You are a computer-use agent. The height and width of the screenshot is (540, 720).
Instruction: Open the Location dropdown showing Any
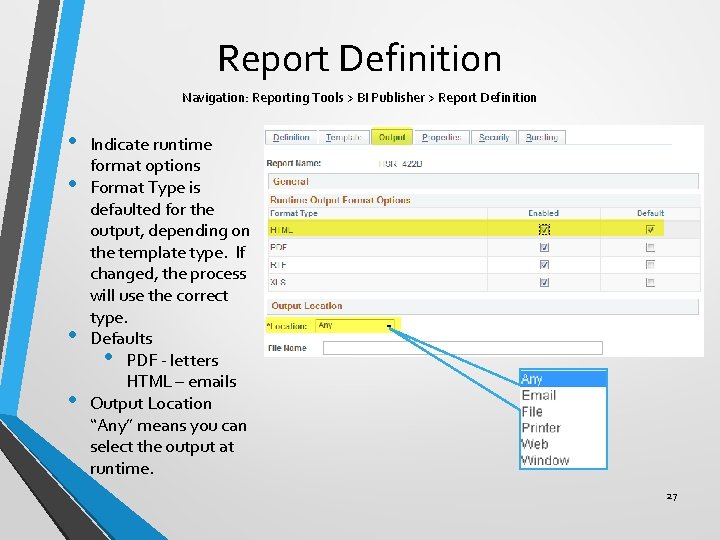tap(355, 326)
